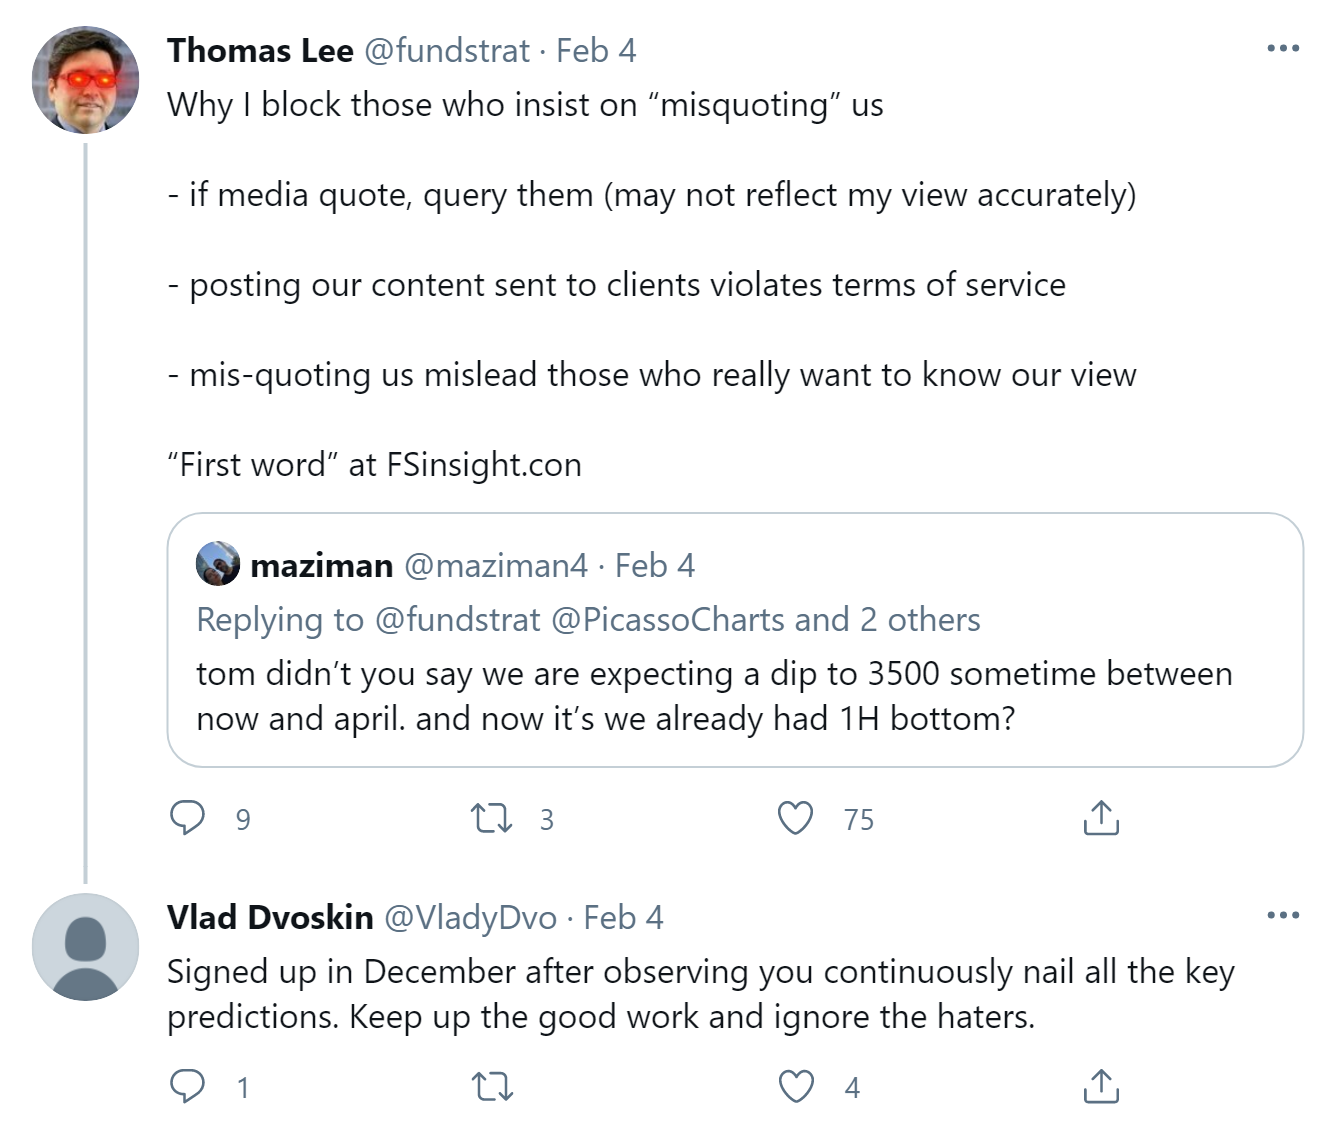Open Thomas Lee display name
1334x1131 pixels.
coord(260,51)
